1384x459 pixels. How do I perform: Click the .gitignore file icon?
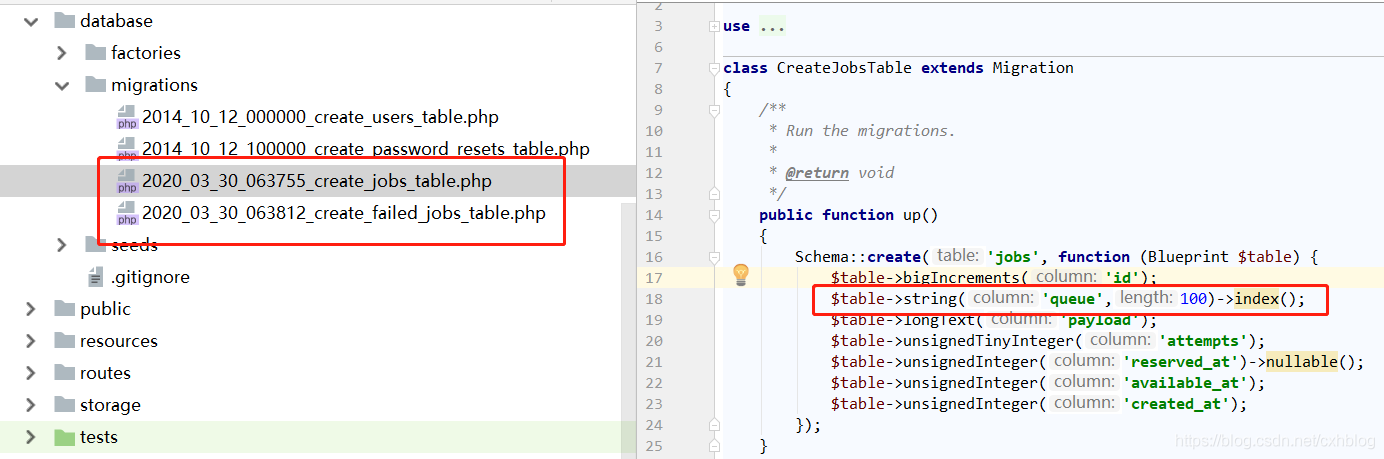tap(96, 277)
